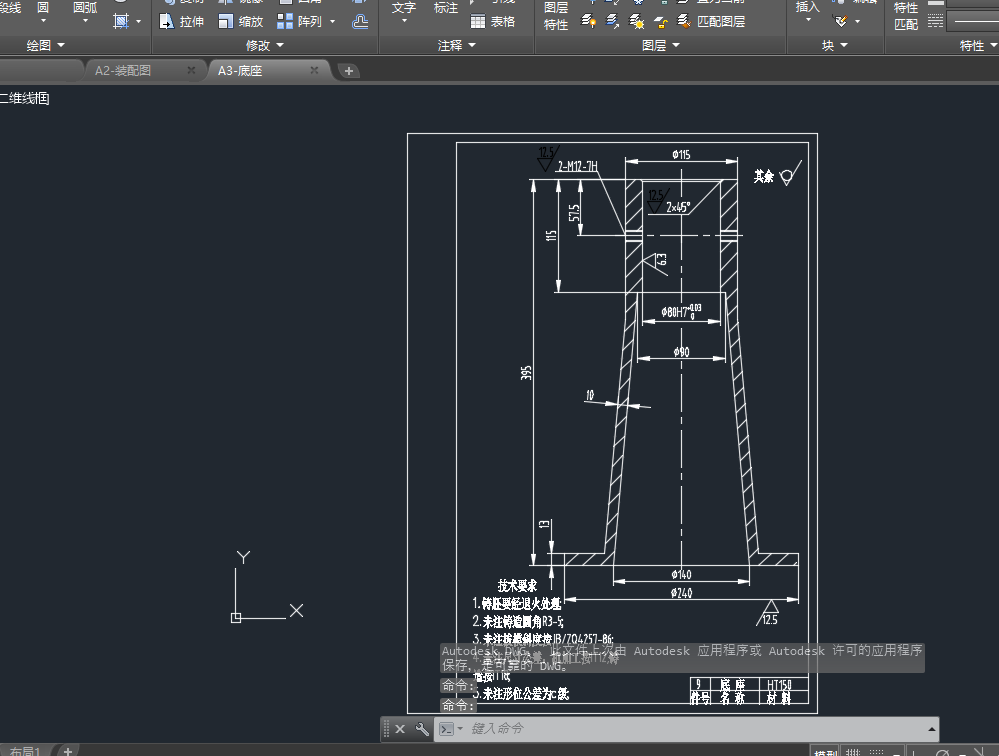This screenshot has width=999, height=756.
Task: Expand command history with up arrow
Action: [931, 729]
